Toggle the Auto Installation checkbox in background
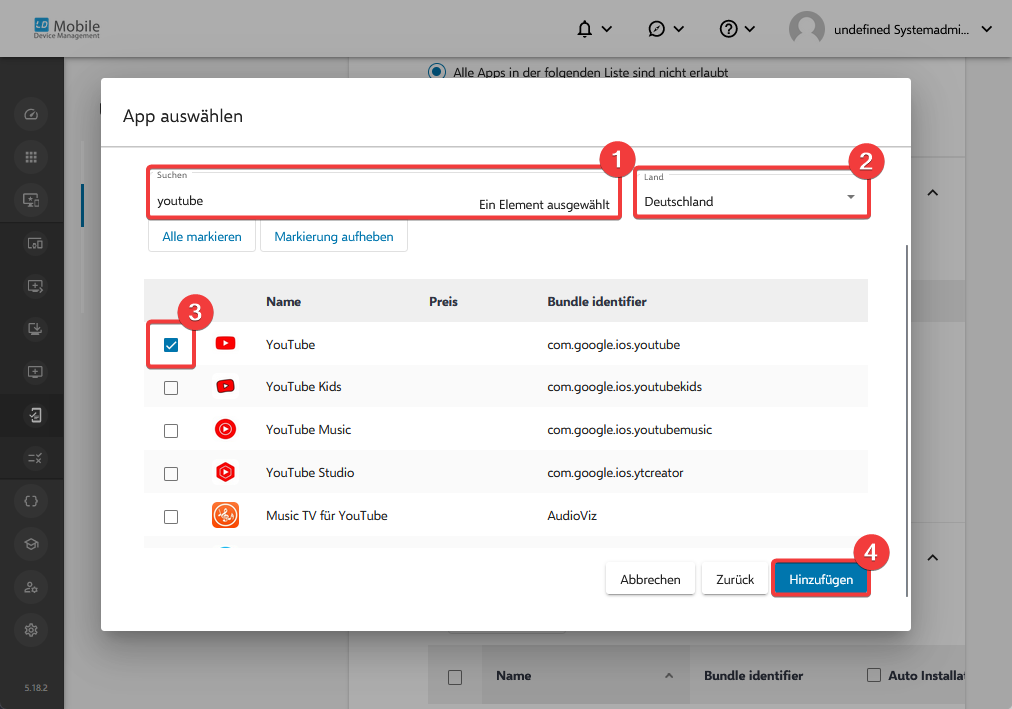Viewport: 1012px width, 709px height. coord(874,675)
